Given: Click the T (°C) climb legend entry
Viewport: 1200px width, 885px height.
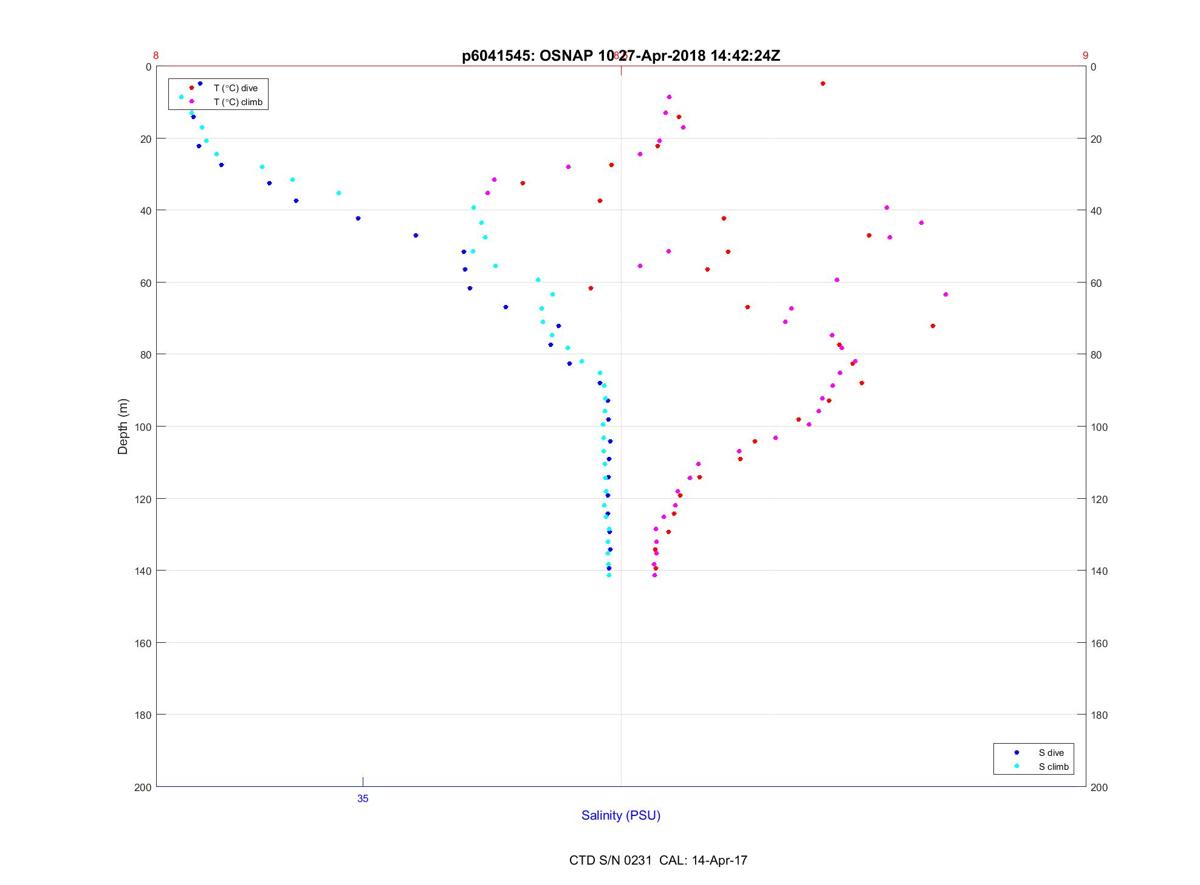Looking at the screenshot, I should 239,102.
